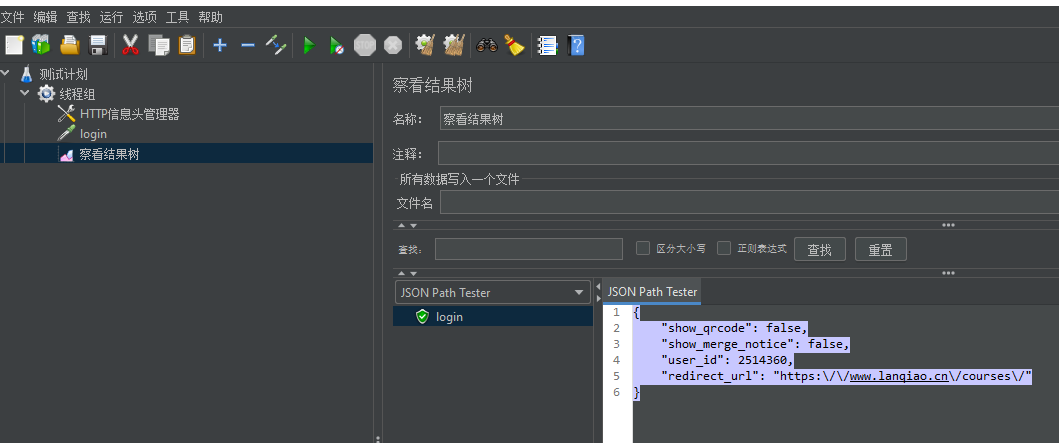Click the green shield icon beside login result

[x=423, y=316]
